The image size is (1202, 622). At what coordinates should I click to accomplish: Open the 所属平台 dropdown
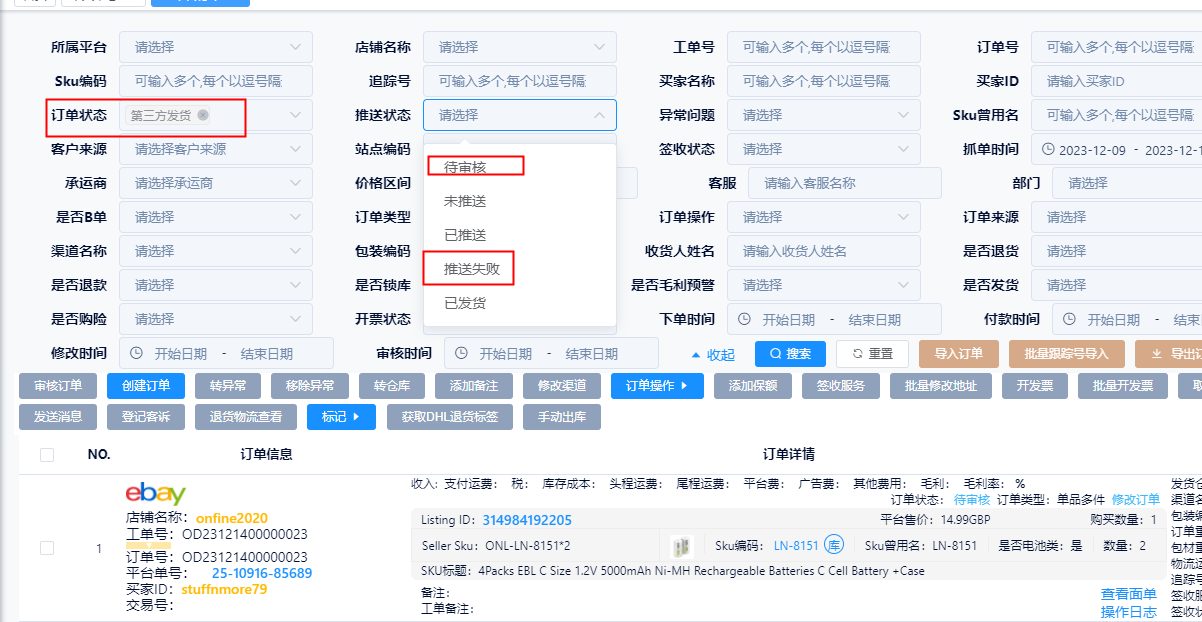coord(215,47)
